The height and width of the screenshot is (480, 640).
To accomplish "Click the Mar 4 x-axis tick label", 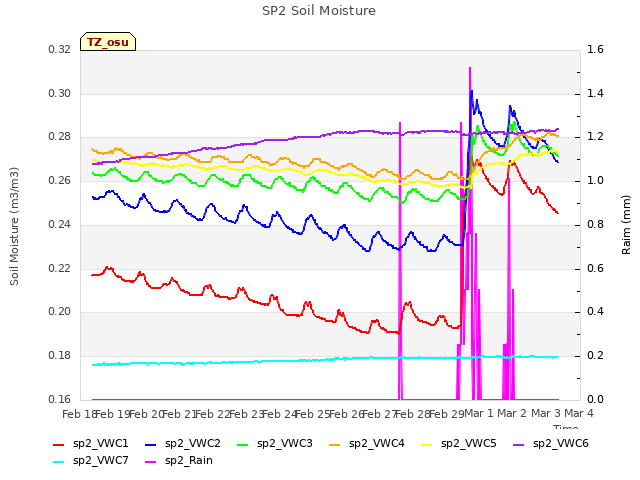I will [x=579, y=413].
